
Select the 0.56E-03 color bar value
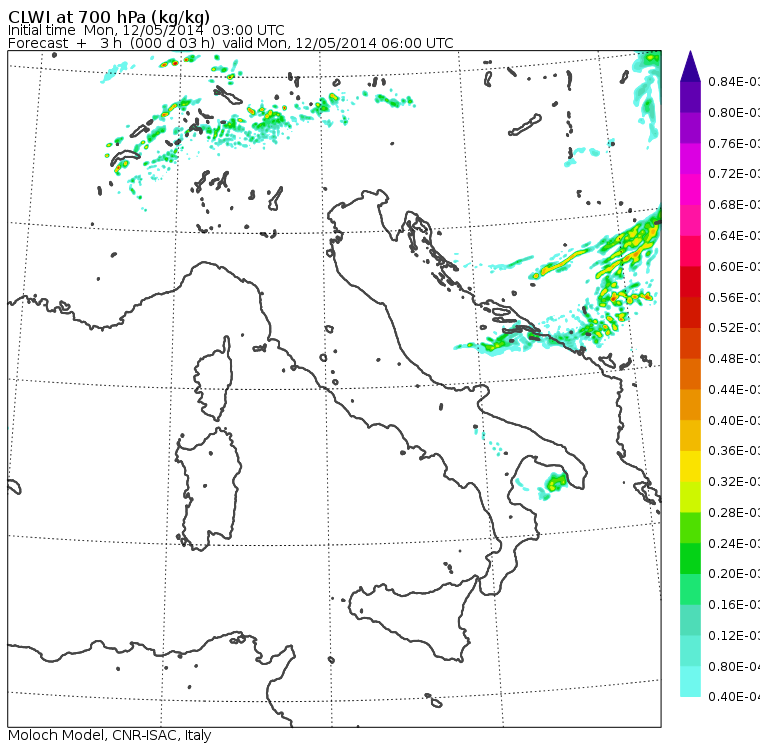coord(734,297)
